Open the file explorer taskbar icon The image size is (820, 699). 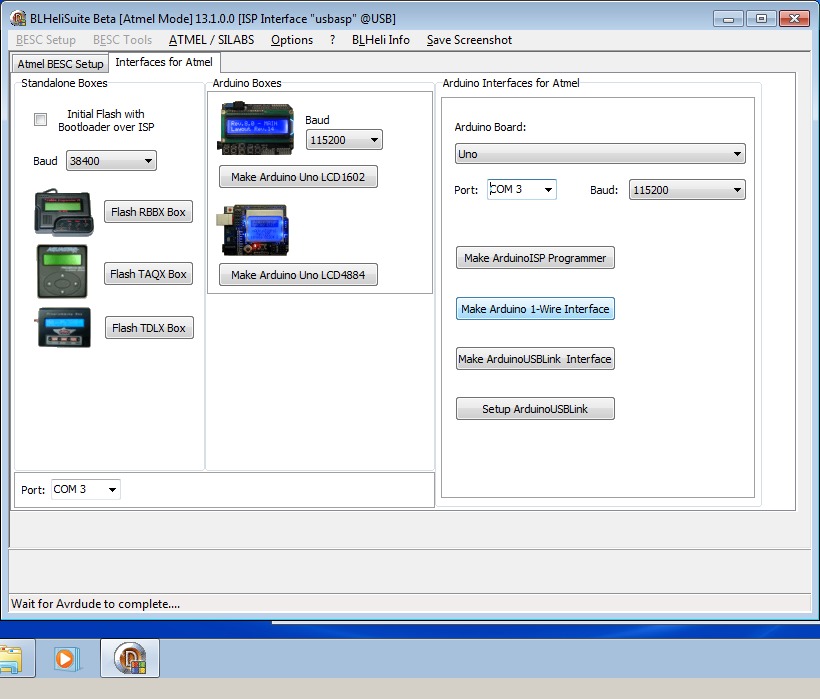coord(12,658)
